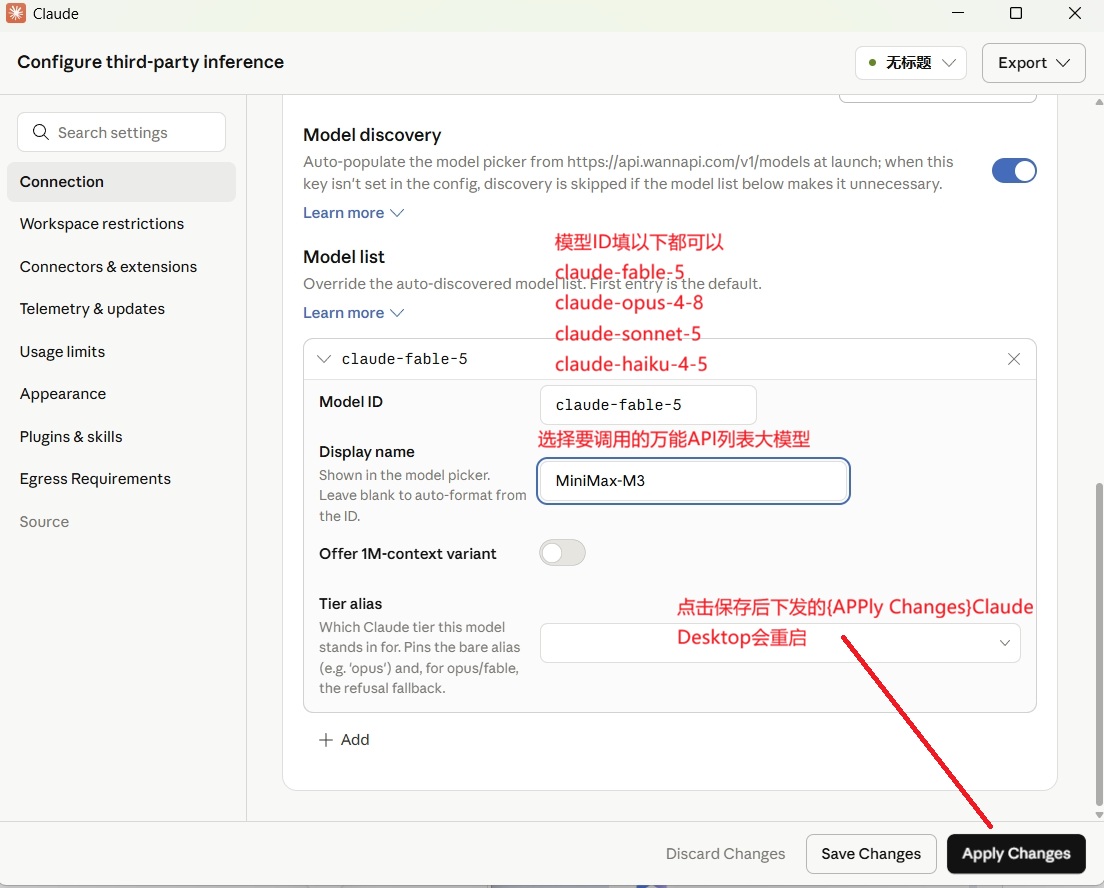1104x888 pixels.
Task: Remove the claude-fable-5 model entry
Action: point(1013,359)
